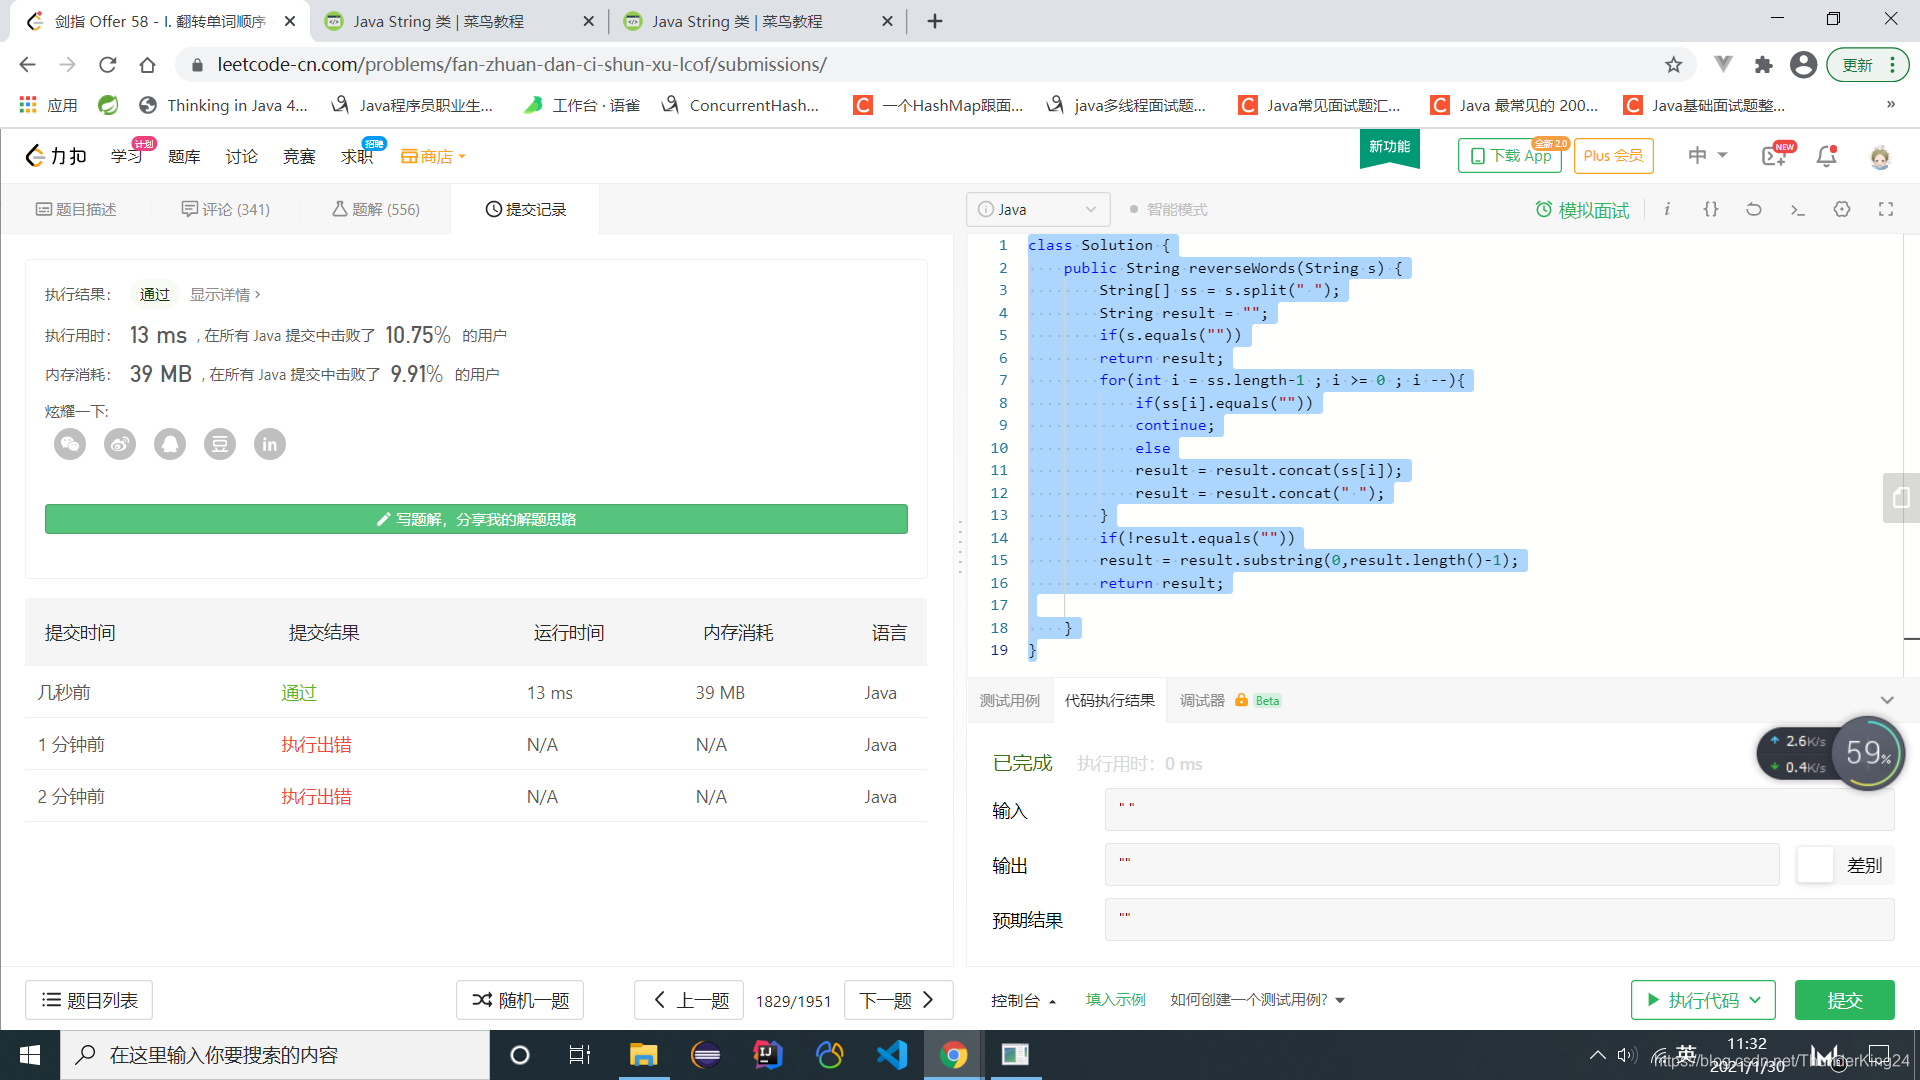
Task: Toggle the 智能模式 smart mode
Action: pyautogui.click(x=1167, y=209)
